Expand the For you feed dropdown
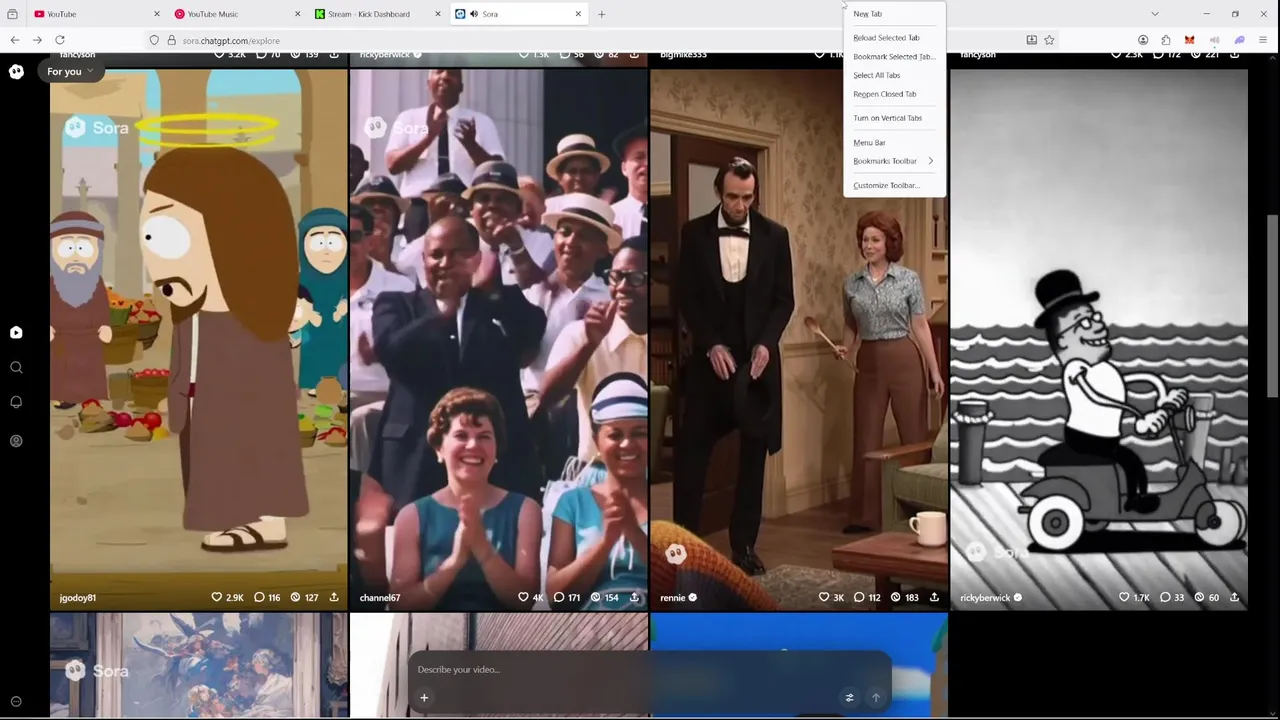Viewport: 1280px width, 720px height. [x=70, y=71]
